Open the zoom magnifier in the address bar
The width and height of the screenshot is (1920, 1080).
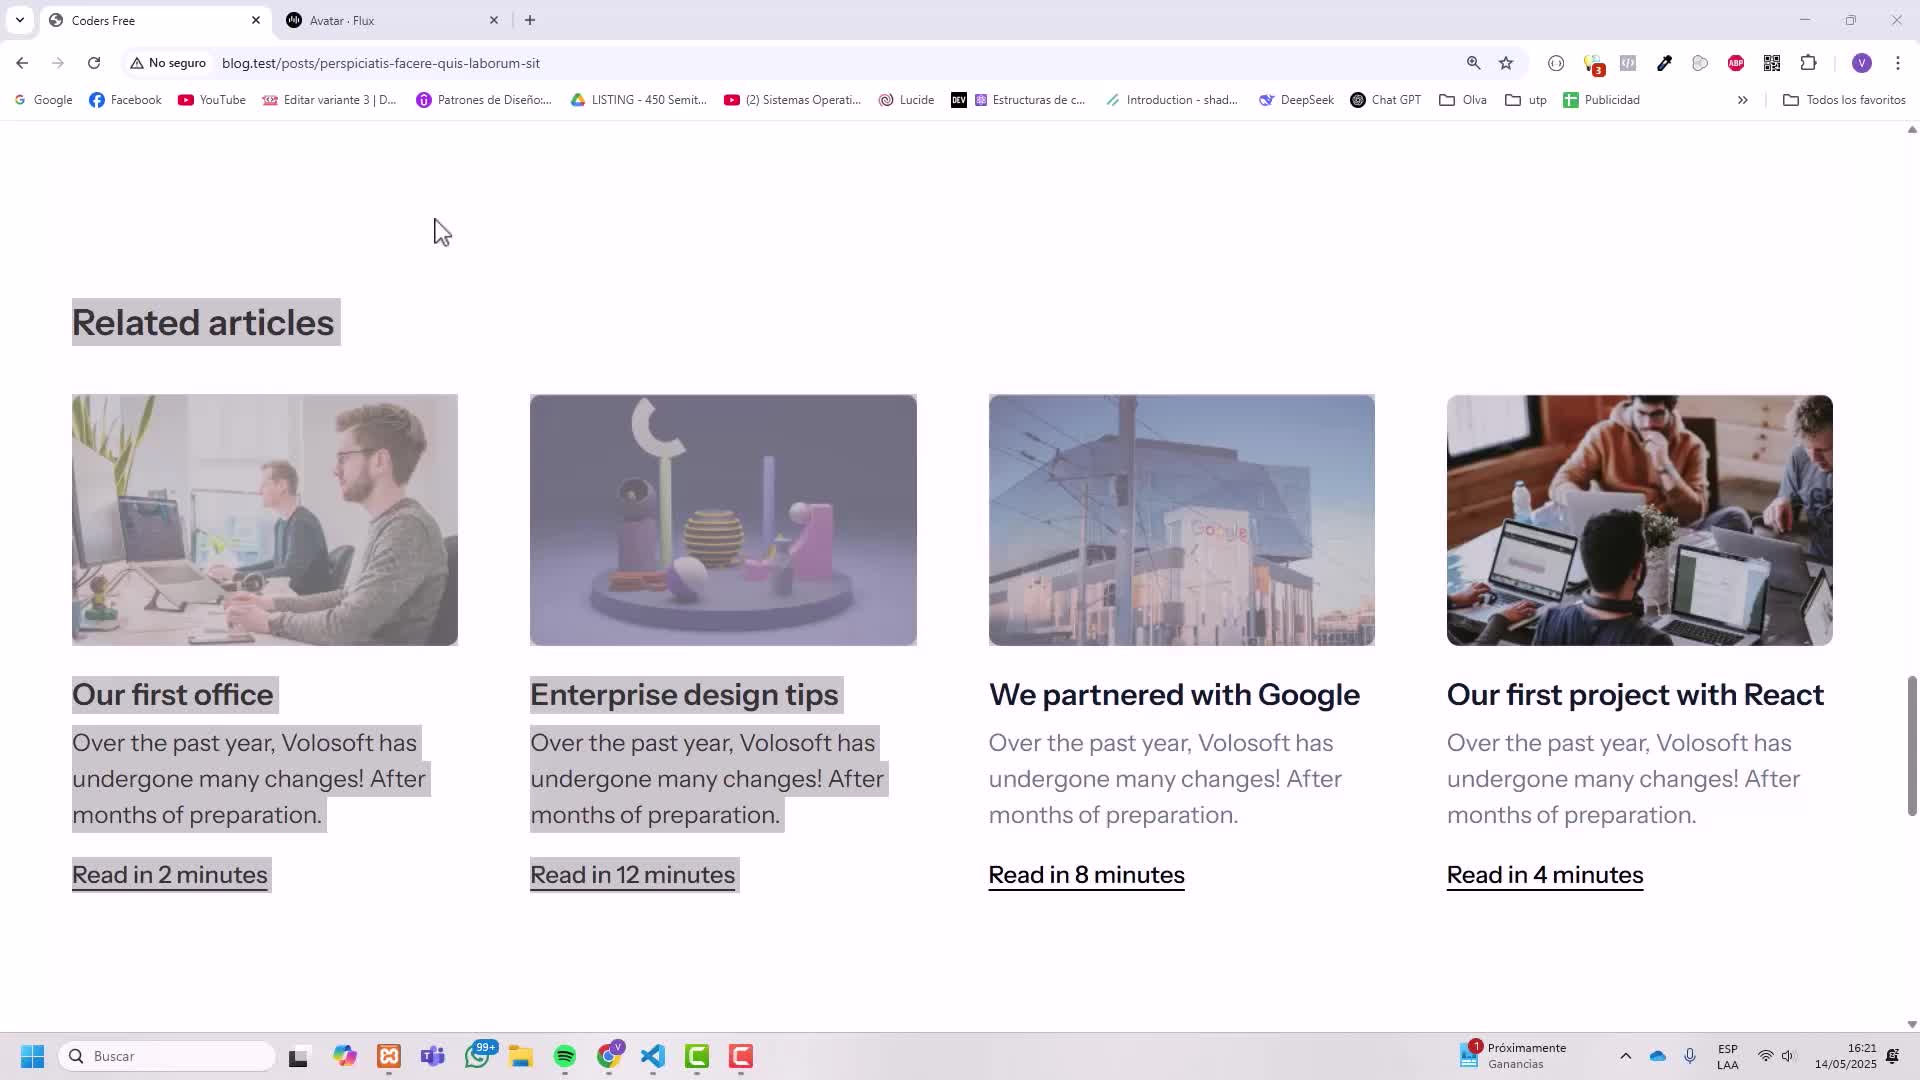(x=1473, y=63)
